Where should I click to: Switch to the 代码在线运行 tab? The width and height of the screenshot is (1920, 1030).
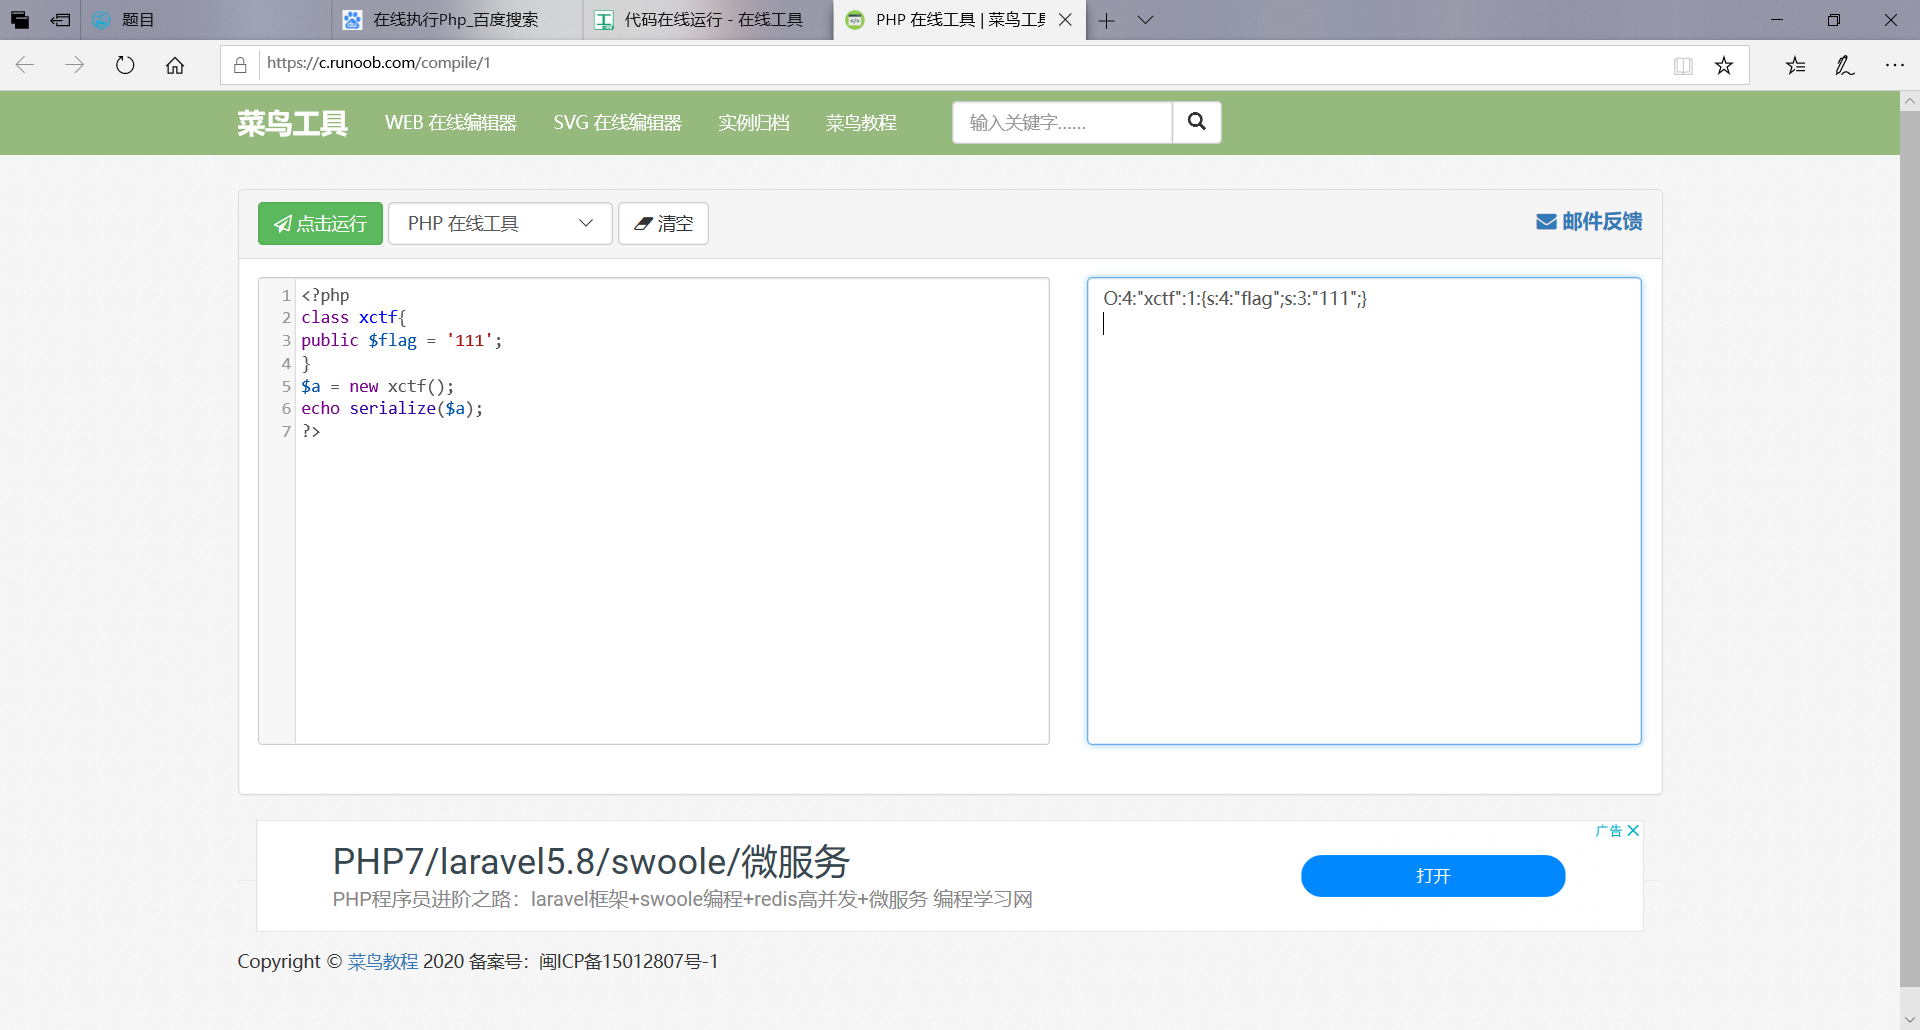click(707, 20)
